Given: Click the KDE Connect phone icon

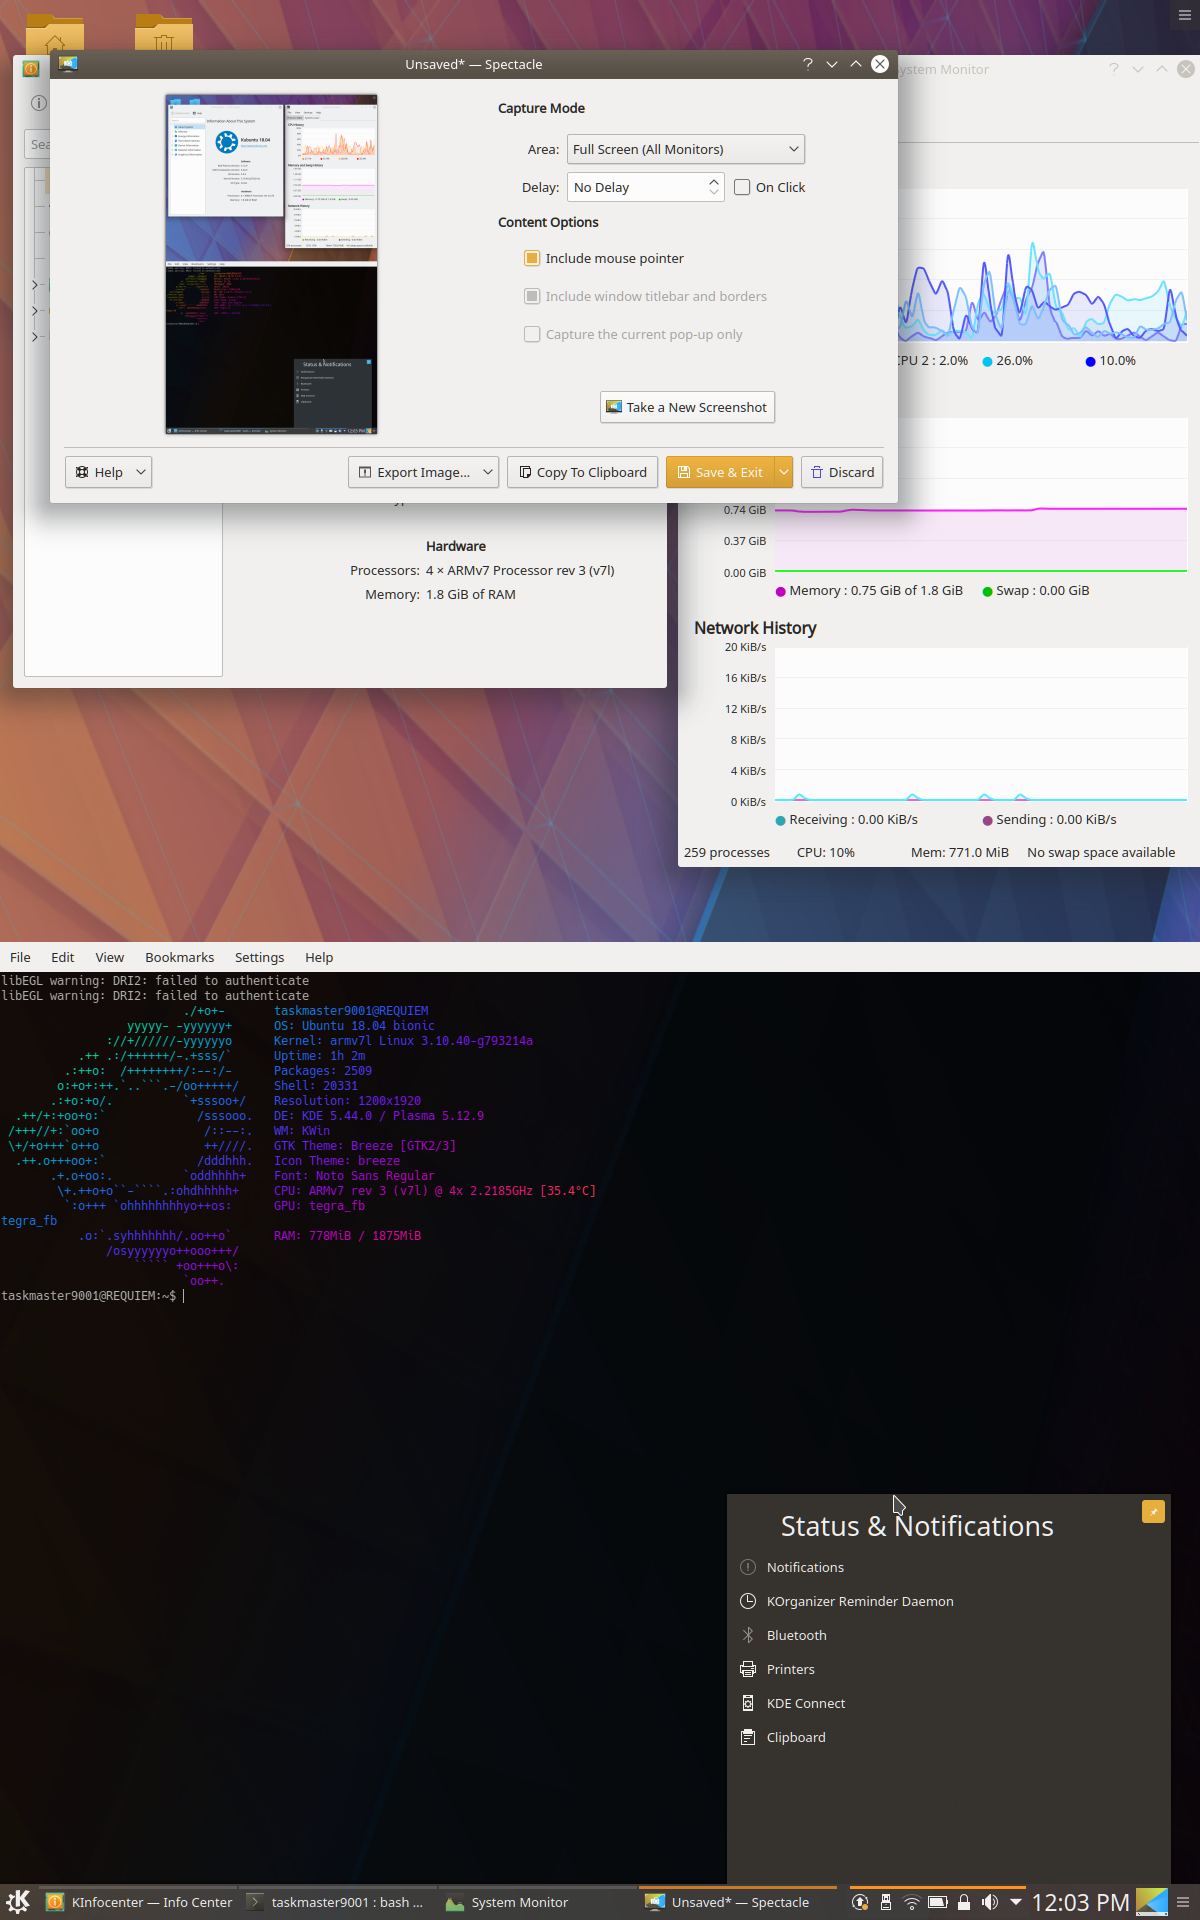Looking at the screenshot, I should 748,1703.
